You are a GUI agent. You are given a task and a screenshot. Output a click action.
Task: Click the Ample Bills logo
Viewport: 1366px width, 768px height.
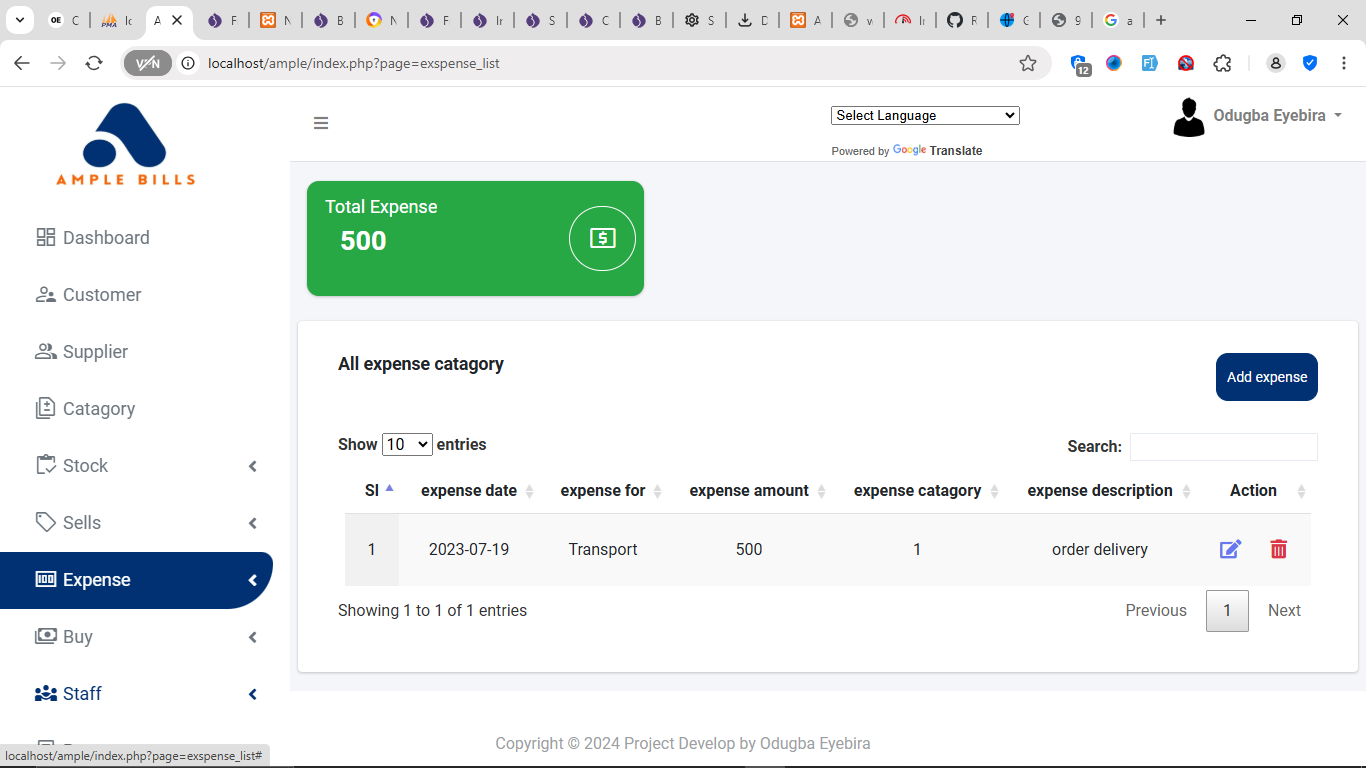pos(125,144)
